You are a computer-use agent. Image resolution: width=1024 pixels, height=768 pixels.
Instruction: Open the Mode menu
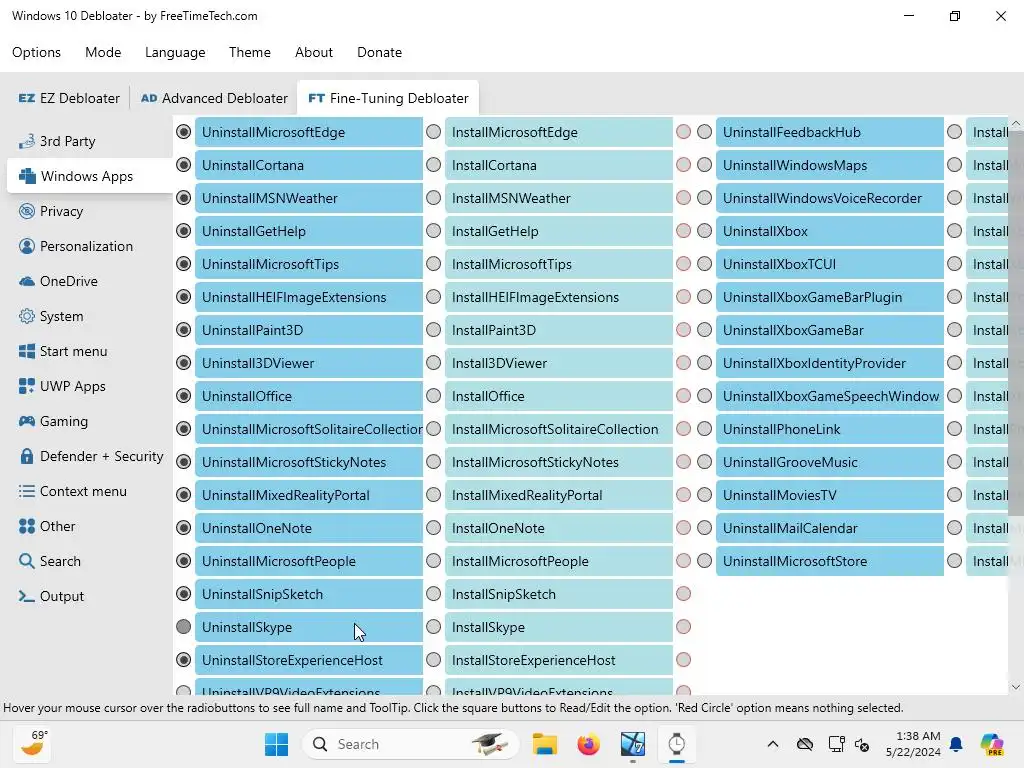point(103,52)
